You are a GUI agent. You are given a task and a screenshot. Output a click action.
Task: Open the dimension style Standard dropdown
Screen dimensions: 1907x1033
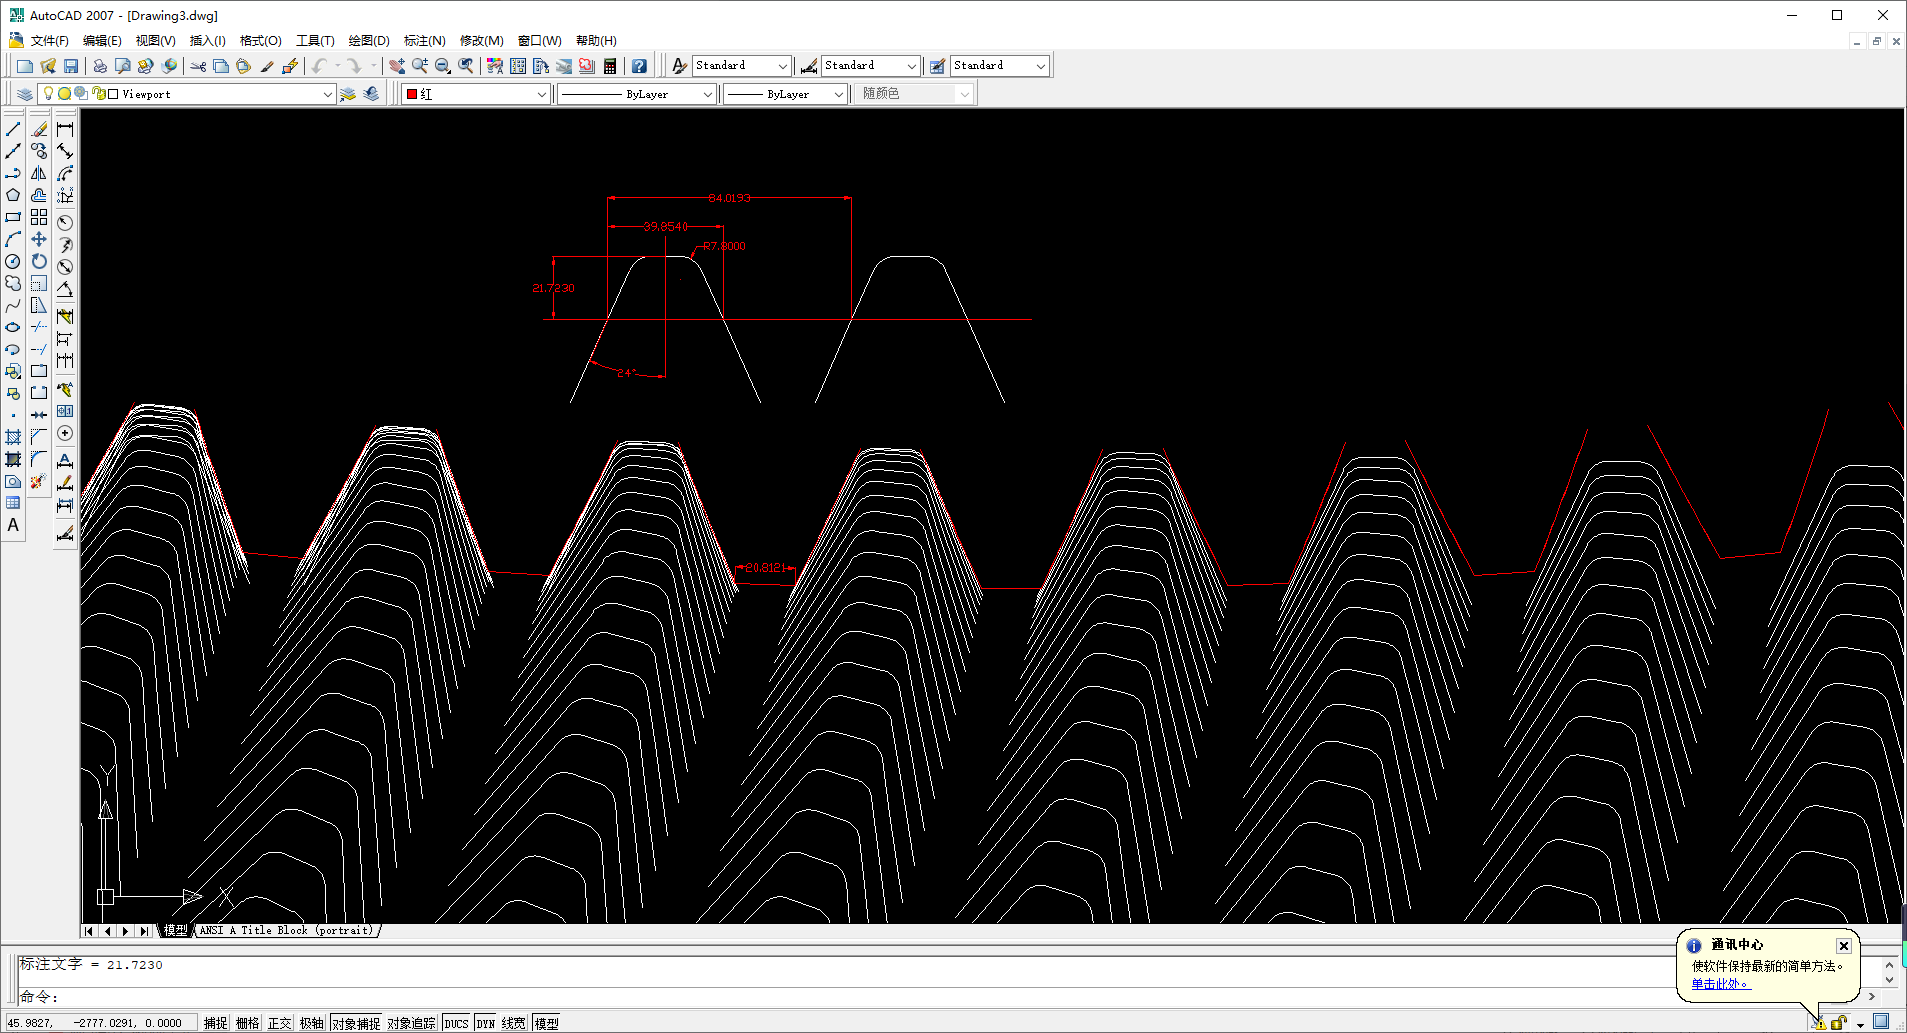[870, 65]
